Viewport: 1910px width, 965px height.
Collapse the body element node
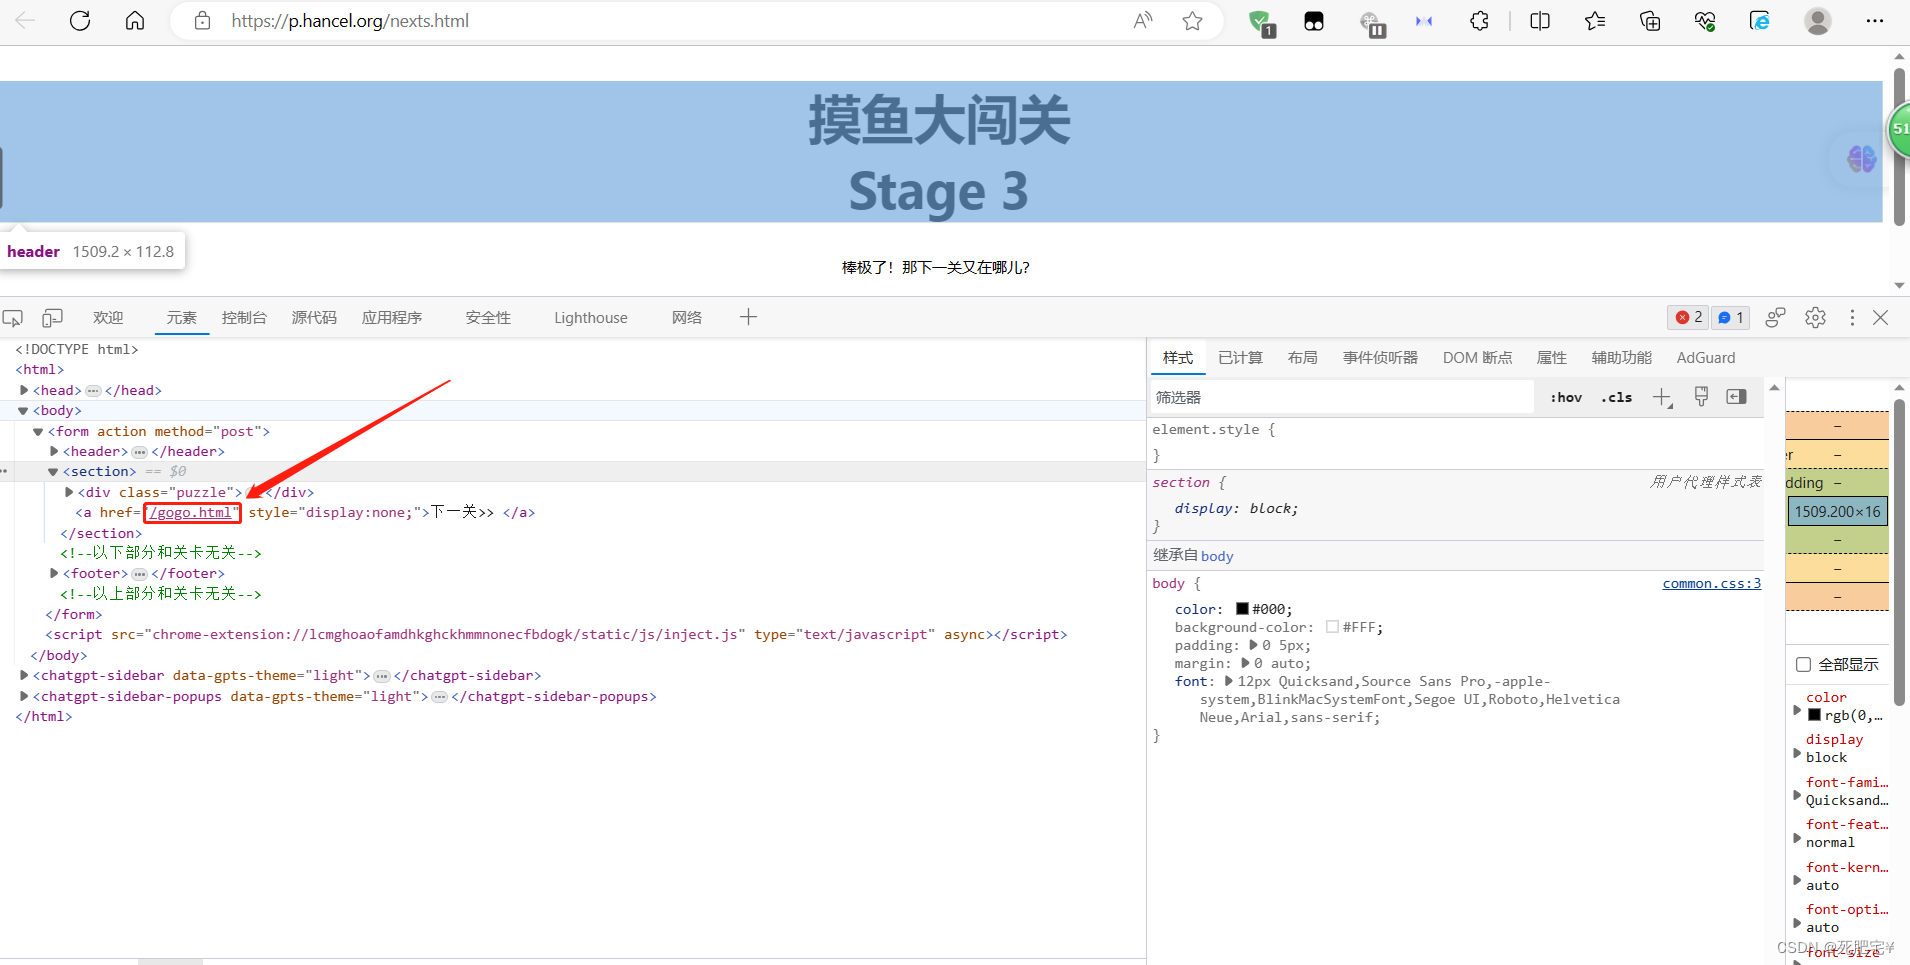click(23, 411)
